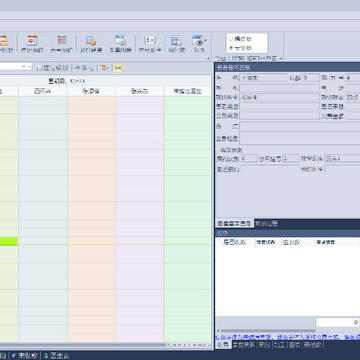Toggle the unpaid checkbox in status bar

24,356
